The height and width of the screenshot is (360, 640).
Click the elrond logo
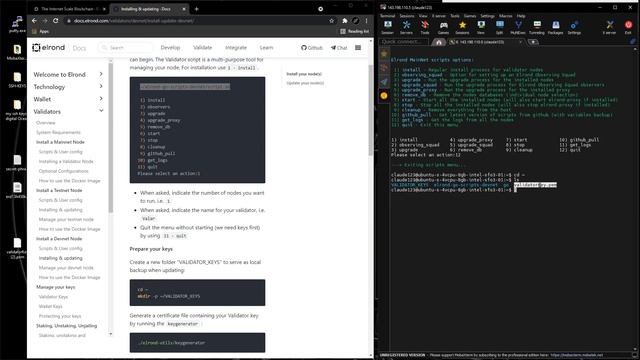(49, 48)
